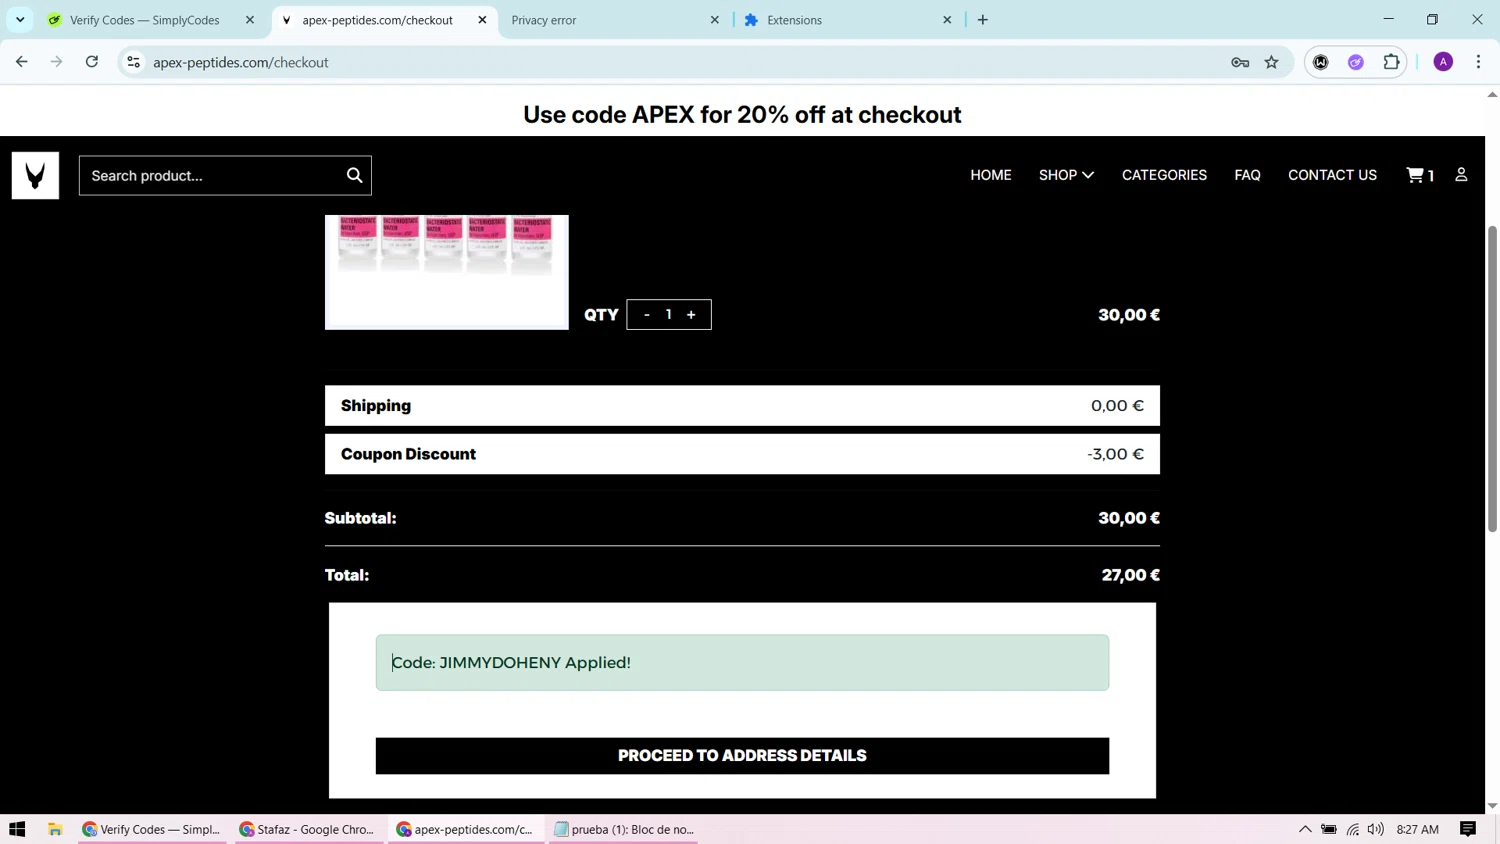Increase quantity with the plus button
This screenshot has height=844, width=1500.
click(691, 315)
